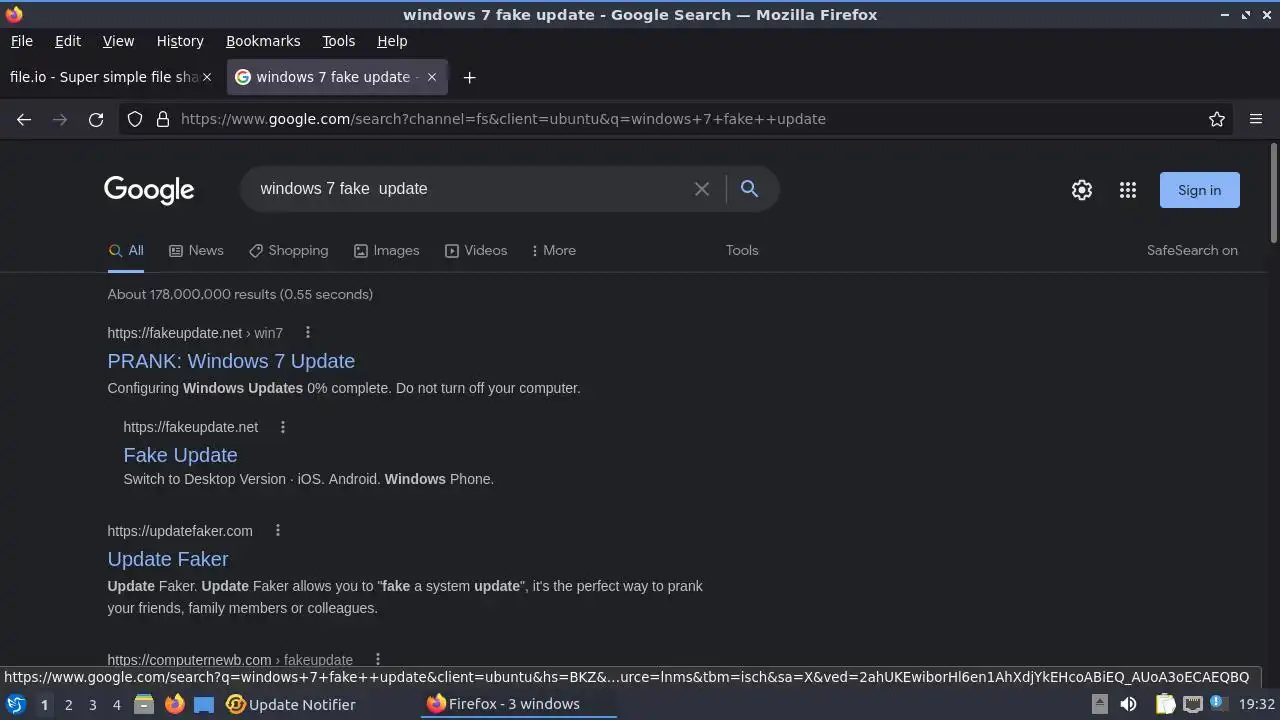
Task: Click the Sign in button
Action: coord(1199,190)
